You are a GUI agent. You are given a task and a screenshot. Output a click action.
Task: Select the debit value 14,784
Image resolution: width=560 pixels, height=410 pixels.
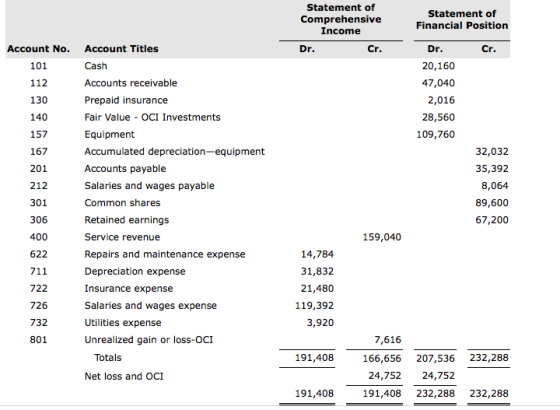coord(317,255)
